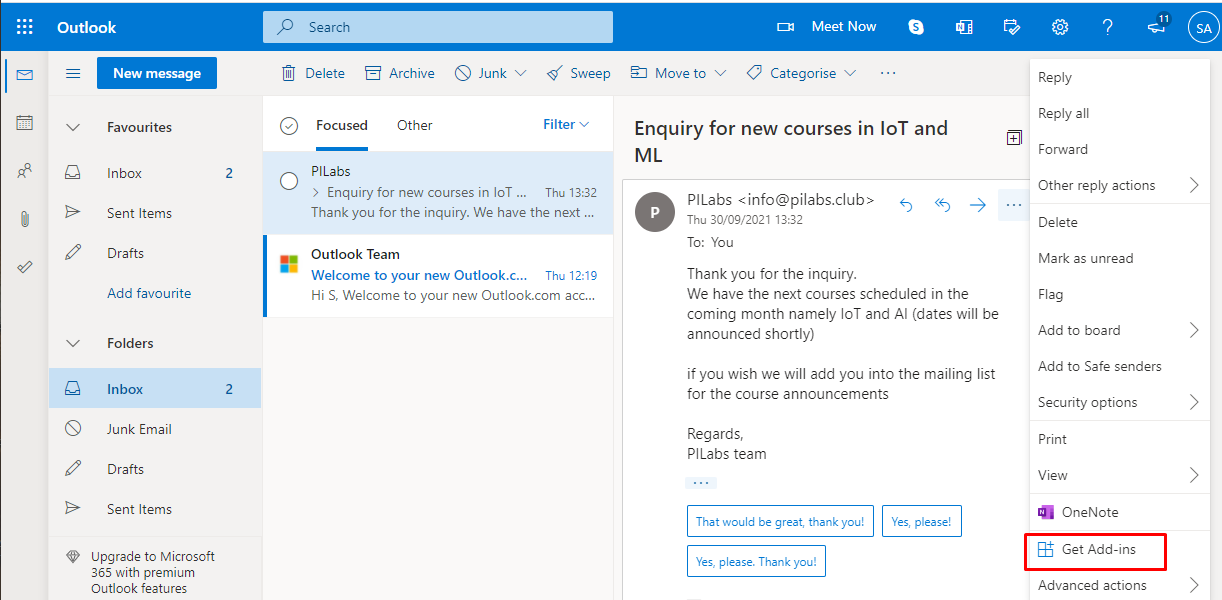Image resolution: width=1222 pixels, height=600 pixels.
Task: Open more actions ellipsis in message header
Action: (x=1014, y=204)
